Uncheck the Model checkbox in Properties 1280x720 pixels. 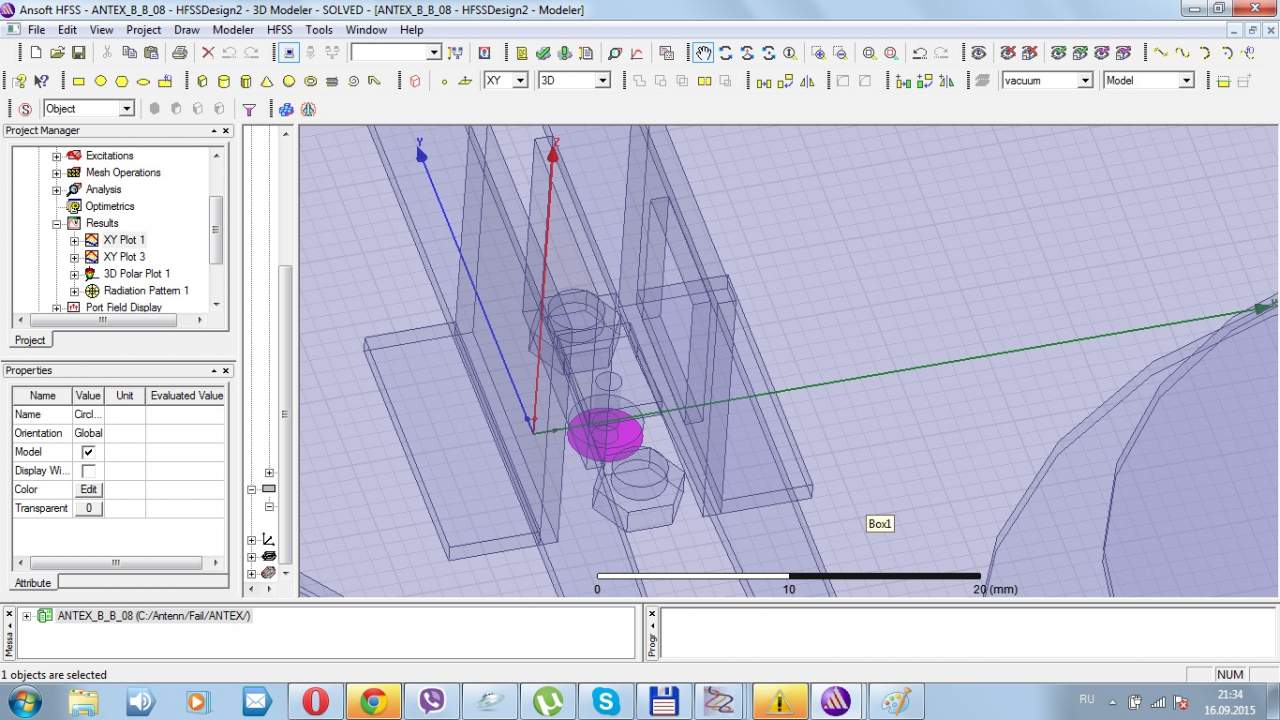(88, 452)
